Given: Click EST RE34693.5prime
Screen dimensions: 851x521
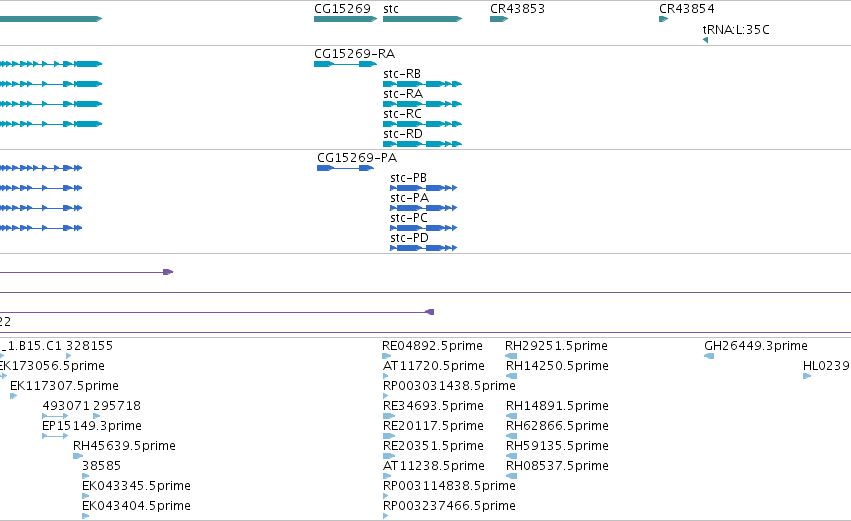Looking at the screenshot, I should tap(389, 416).
